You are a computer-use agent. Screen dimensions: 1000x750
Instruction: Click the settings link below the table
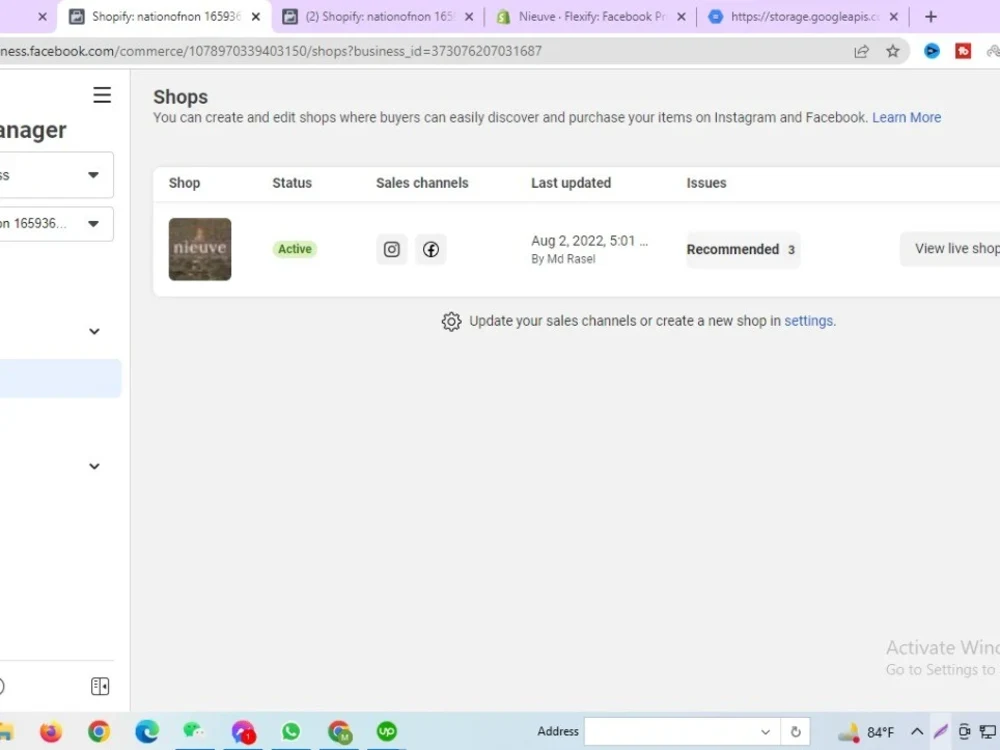coord(808,321)
